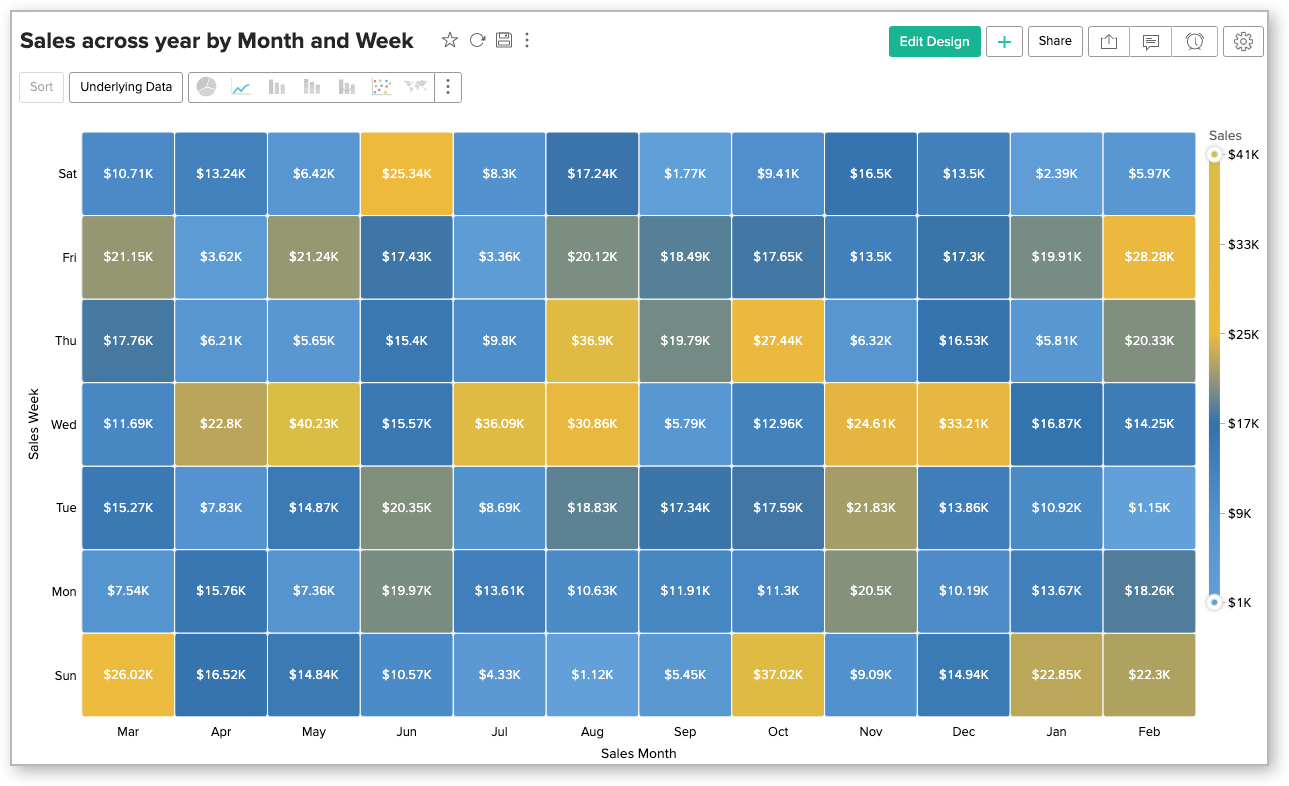The width and height of the screenshot is (1289, 786).
Task: Open the comments panel icon
Action: point(1150,41)
